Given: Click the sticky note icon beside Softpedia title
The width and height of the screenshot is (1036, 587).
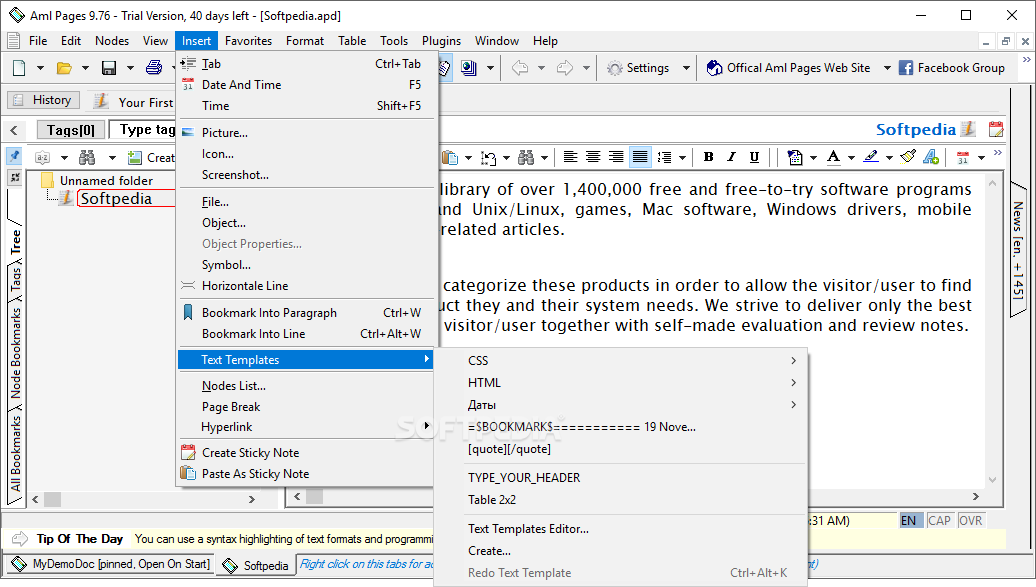Looking at the screenshot, I should (996, 130).
